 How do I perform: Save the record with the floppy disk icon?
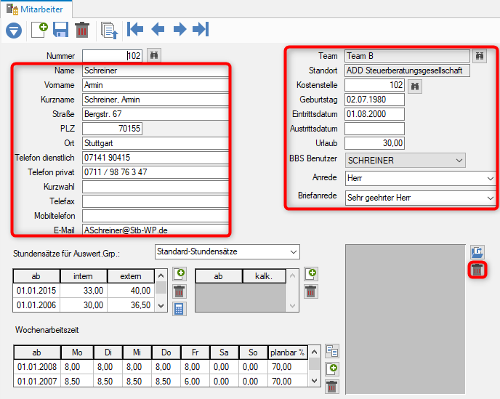coord(61,30)
